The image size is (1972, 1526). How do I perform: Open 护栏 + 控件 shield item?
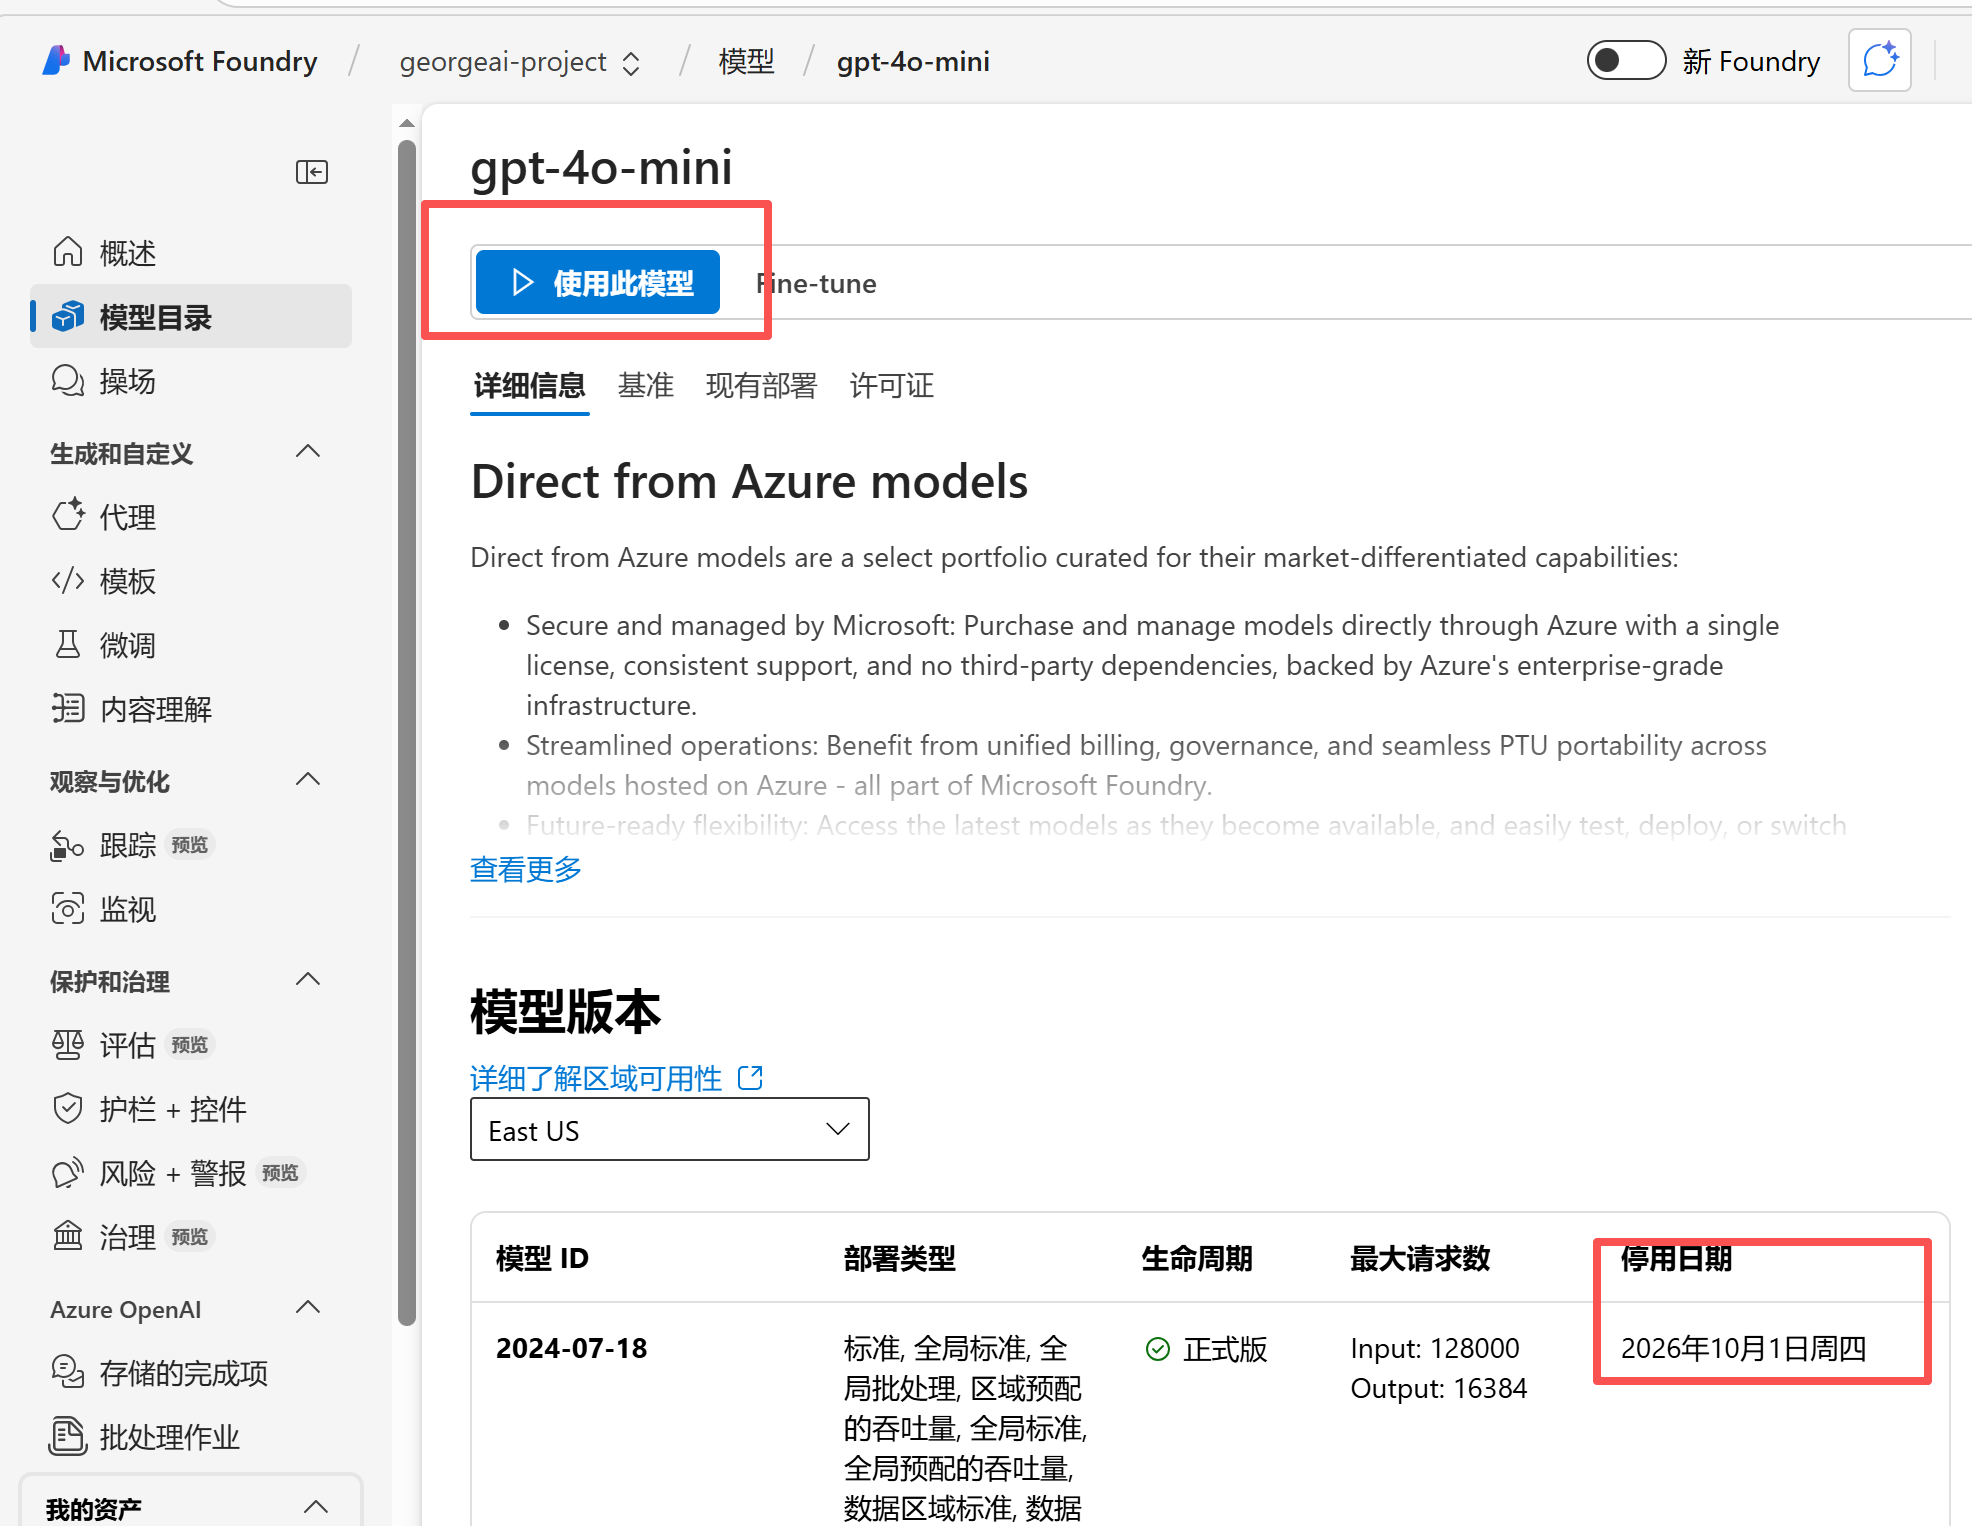[x=171, y=1109]
